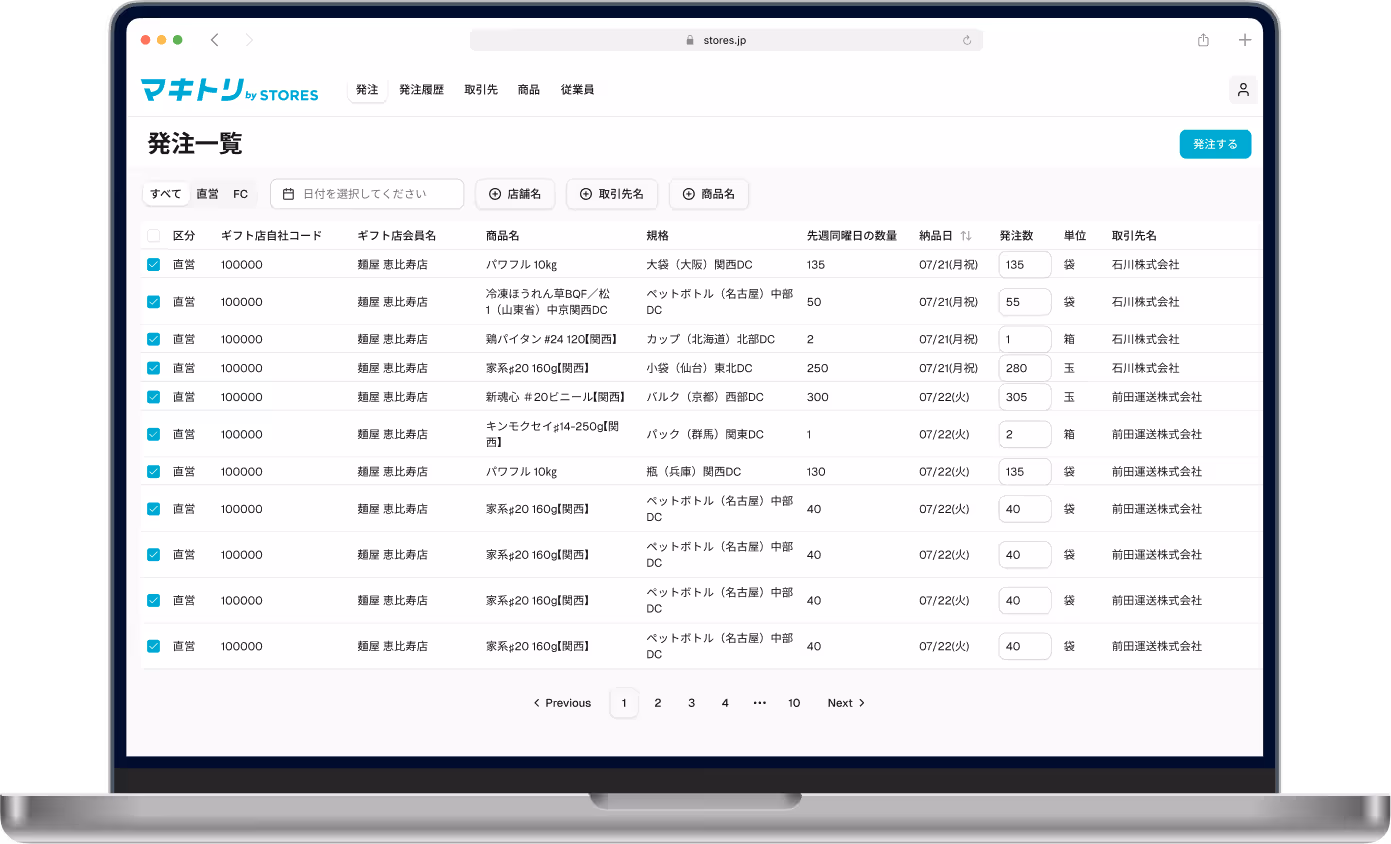Go to page 3
1391x844 pixels.
tap(691, 703)
